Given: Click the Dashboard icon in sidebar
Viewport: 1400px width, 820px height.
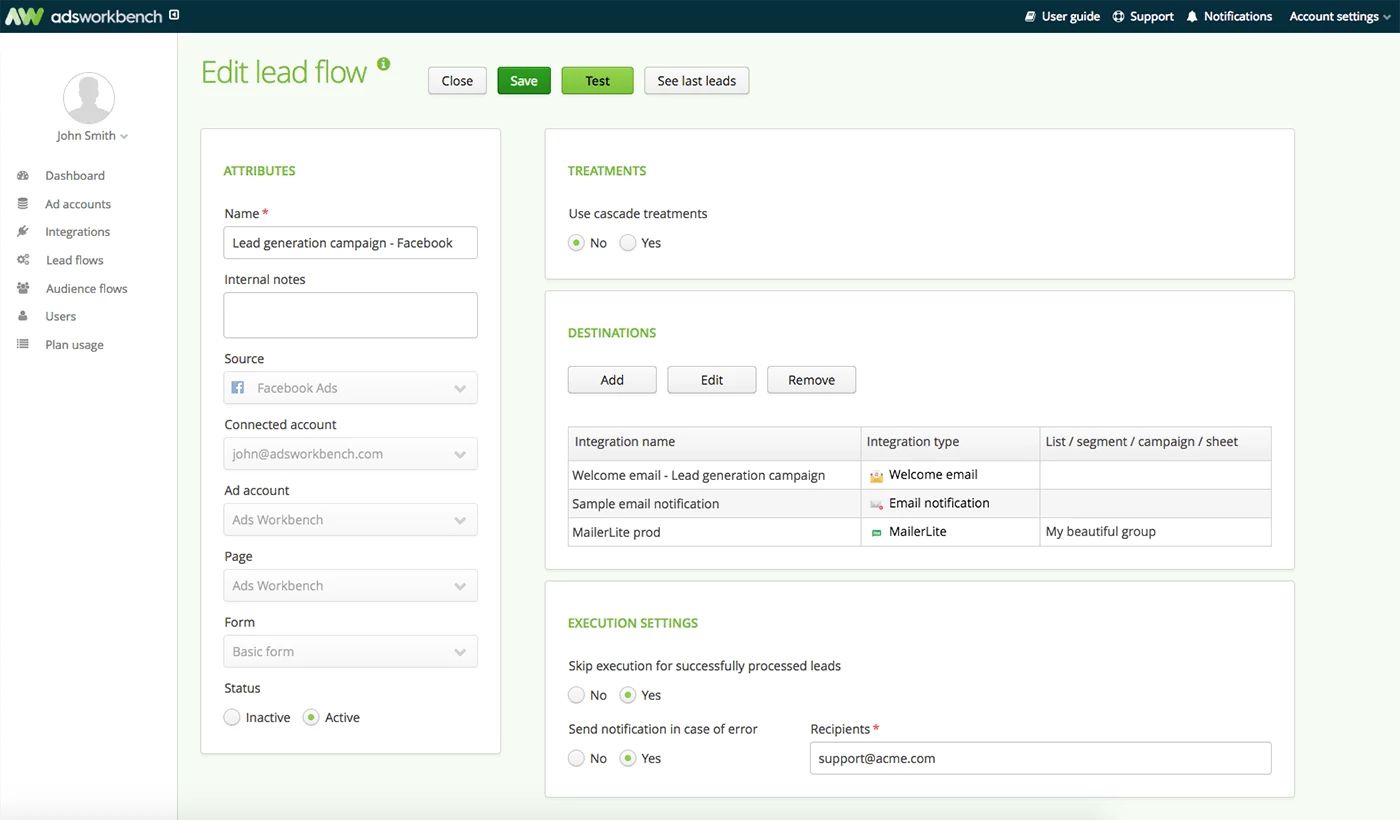Looking at the screenshot, I should [23, 176].
